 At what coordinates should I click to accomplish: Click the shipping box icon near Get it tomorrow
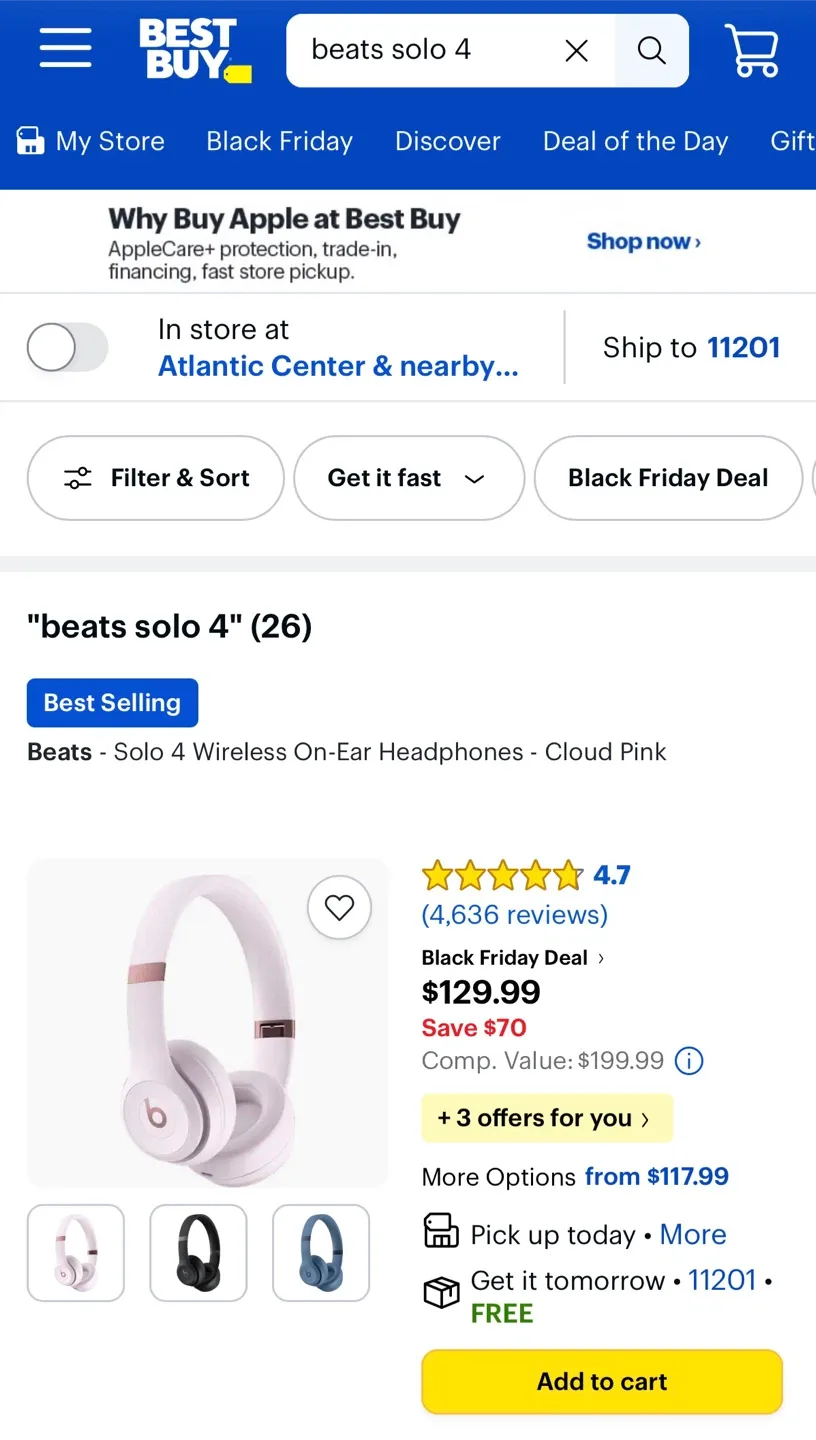coord(440,1292)
